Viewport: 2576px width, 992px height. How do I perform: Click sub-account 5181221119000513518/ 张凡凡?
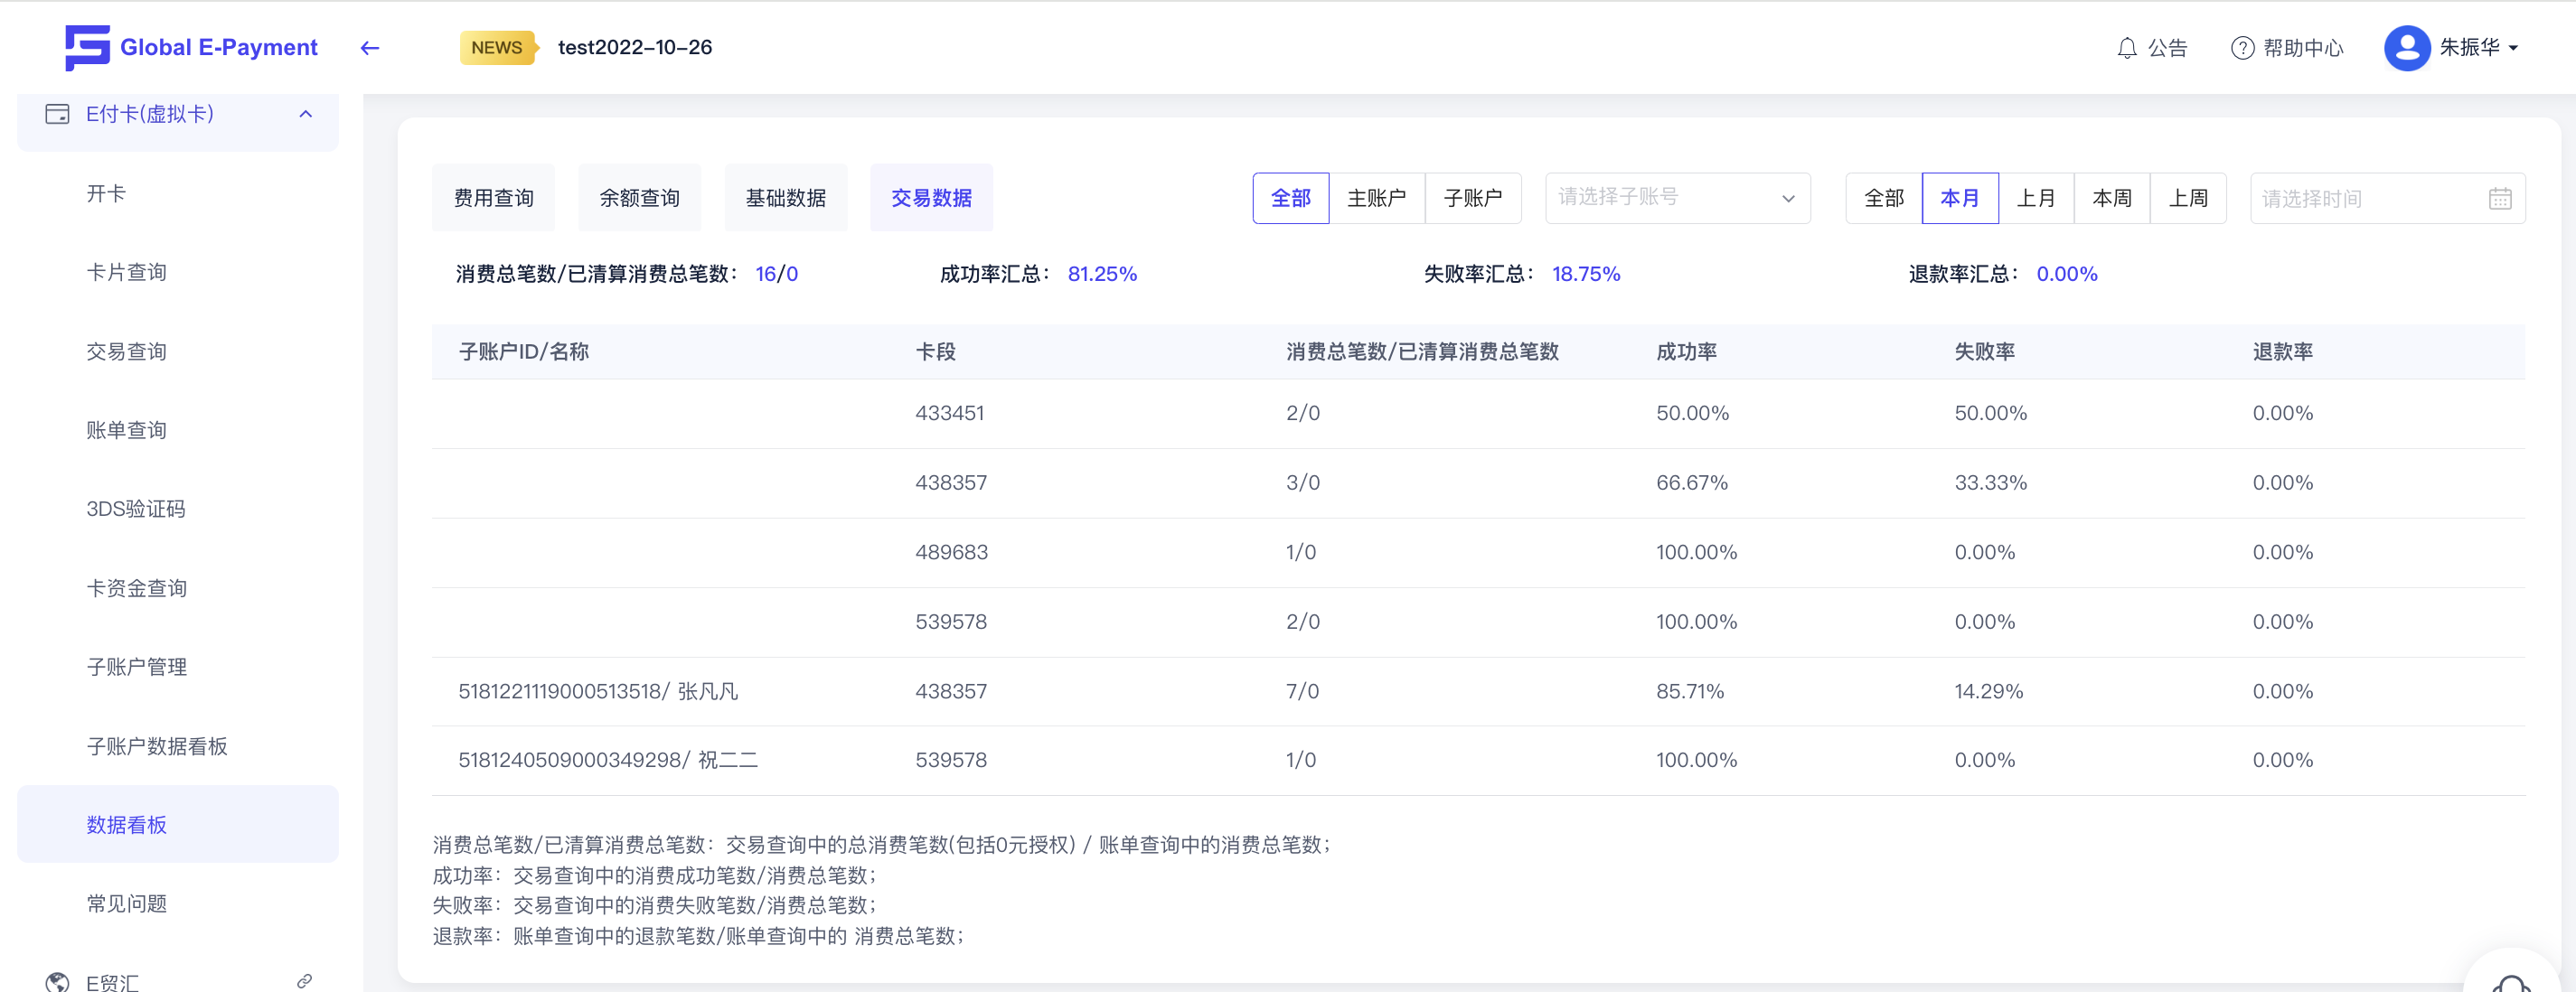tap(598, 691)
